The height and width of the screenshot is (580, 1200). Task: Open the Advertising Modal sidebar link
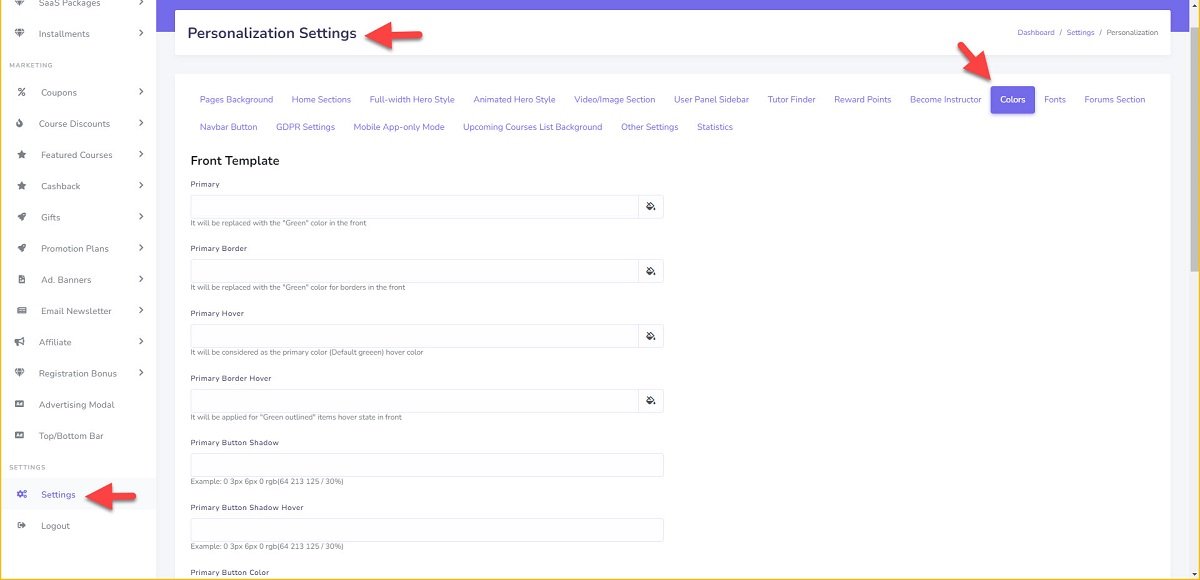76,405
